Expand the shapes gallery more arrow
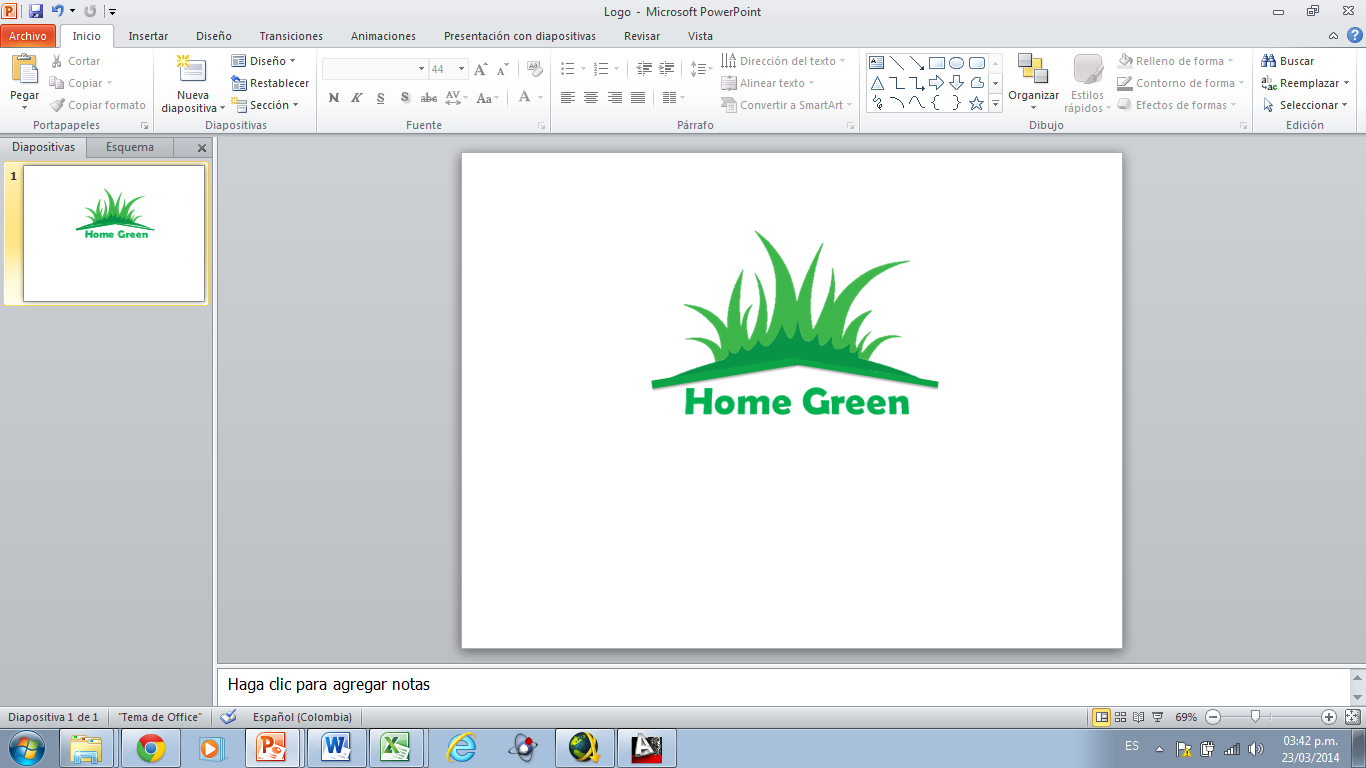This screenshot has height=768, width=1366. (995, 103)
